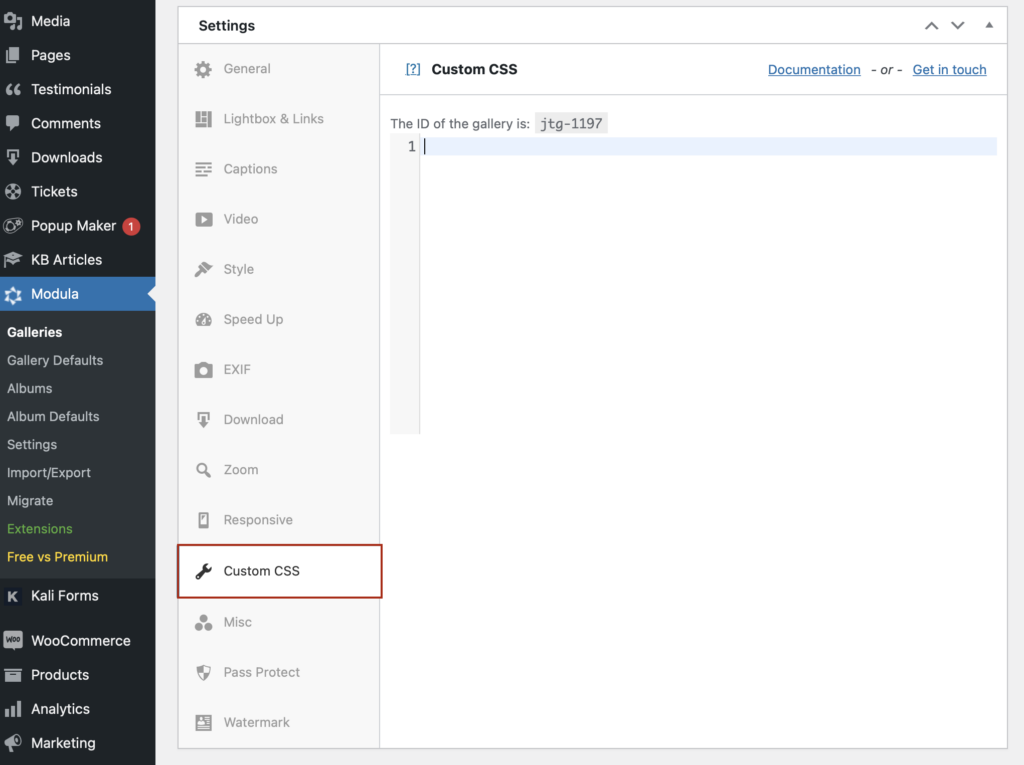Click the move-up chevron on Settings panel
Screen dimensions: 1024x765
pos(931,24)
